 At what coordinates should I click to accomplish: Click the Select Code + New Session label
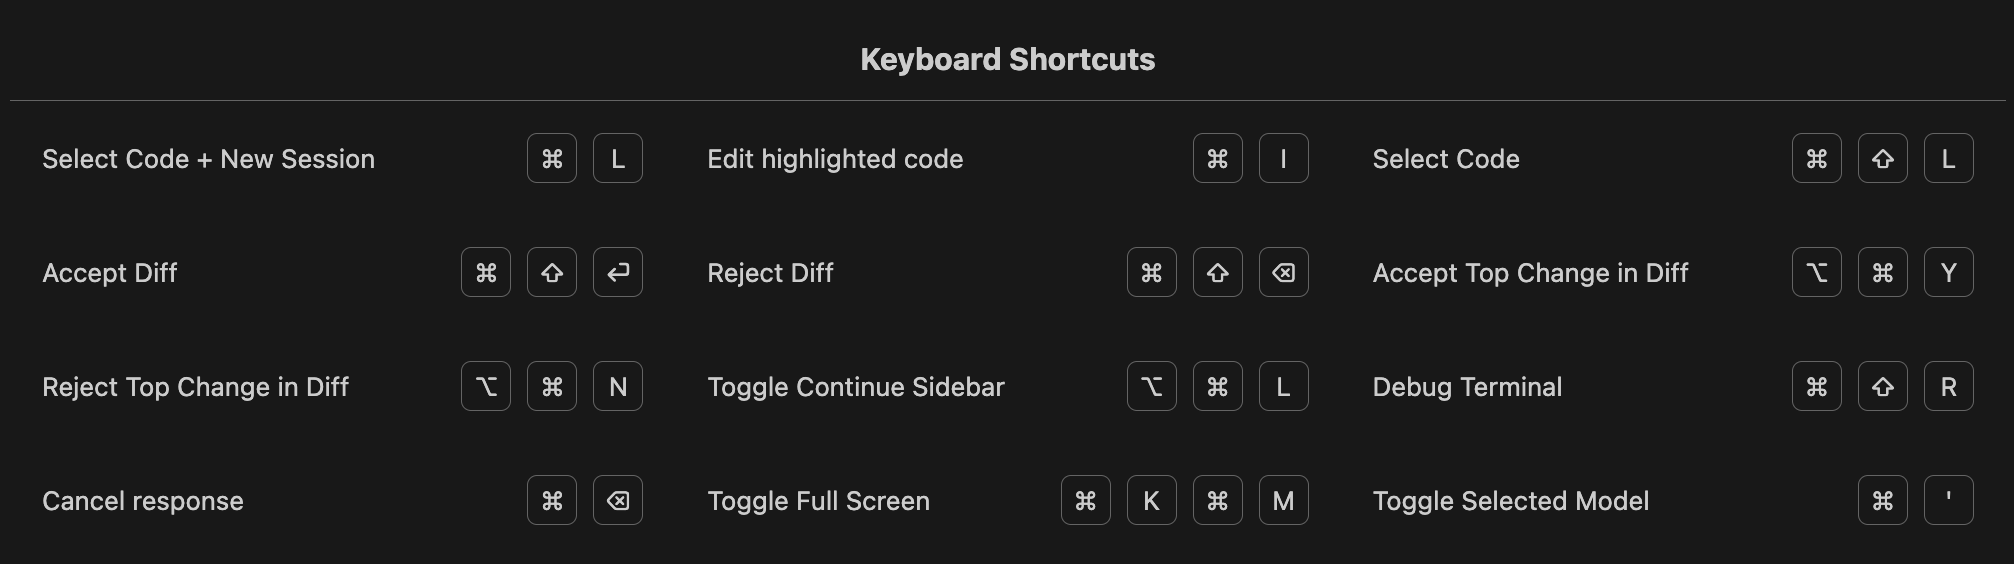208,159
